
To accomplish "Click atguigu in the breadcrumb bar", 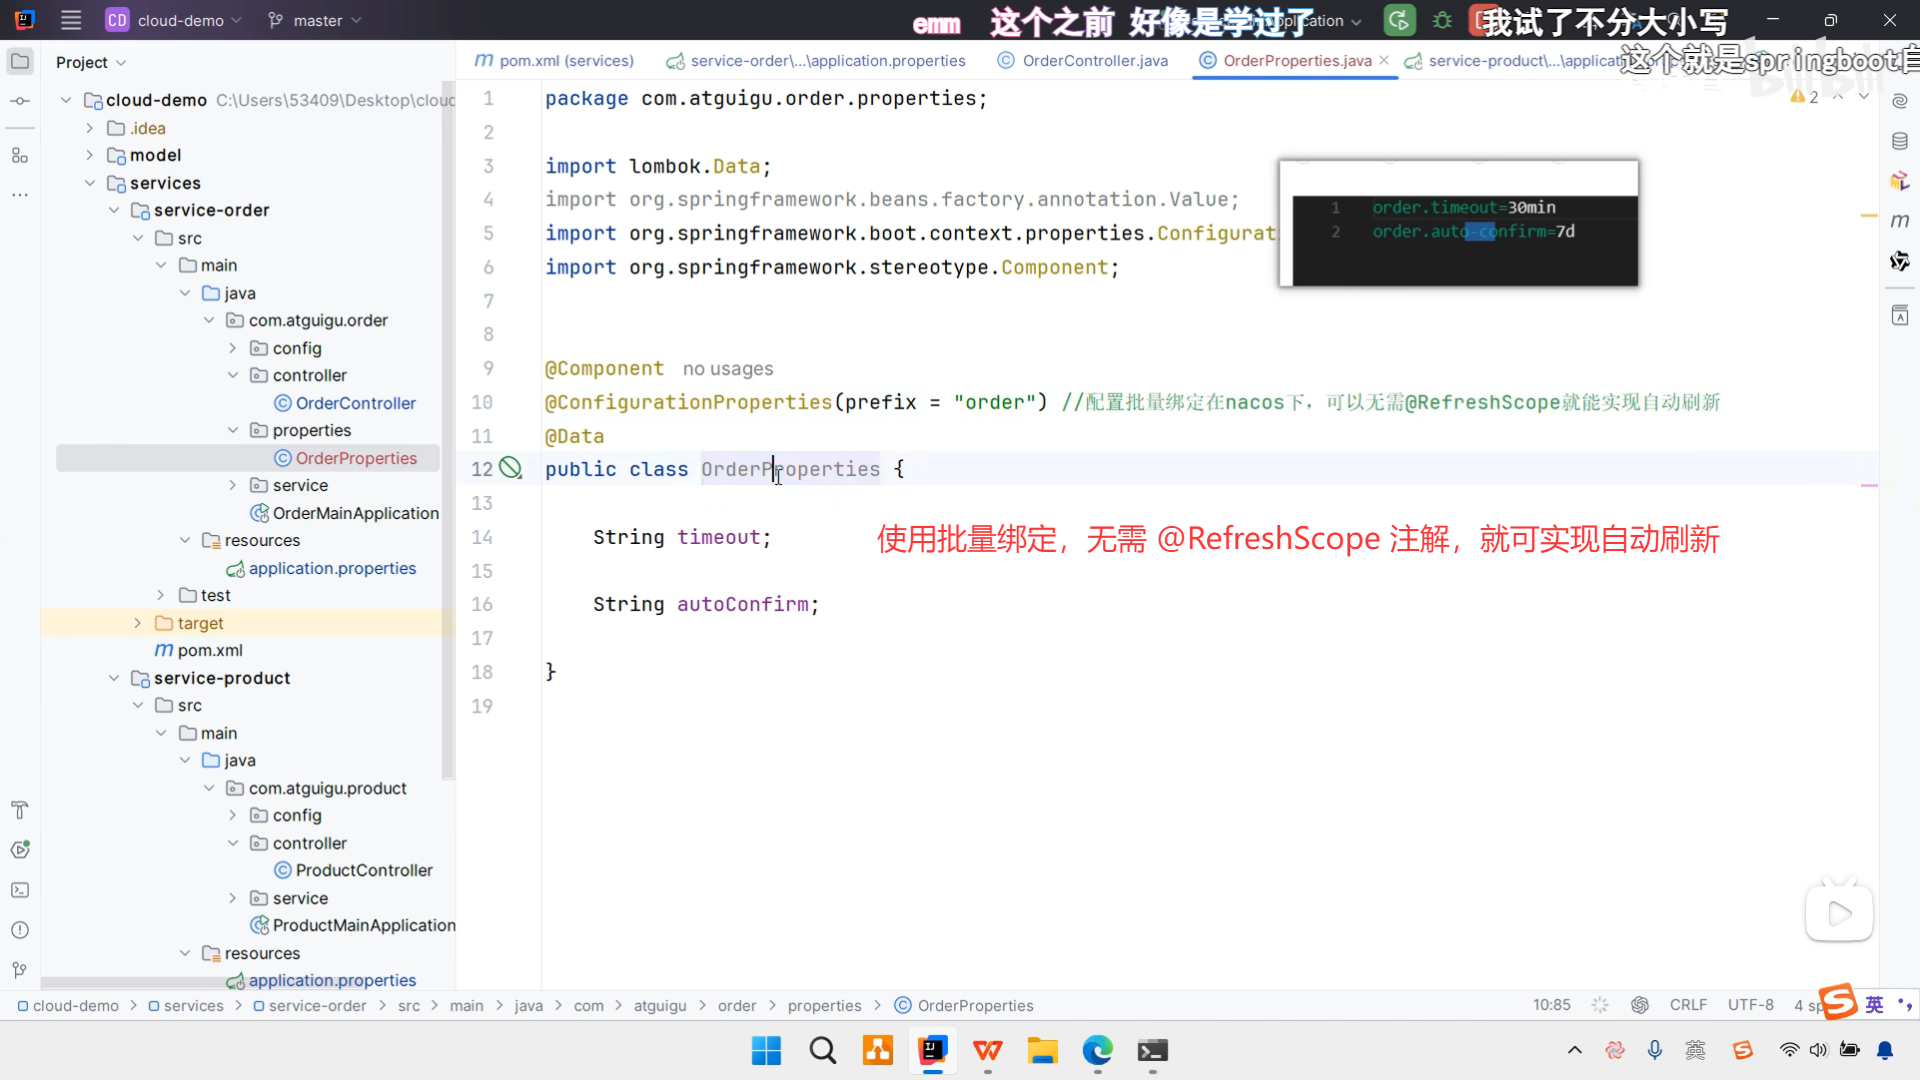I will pos(660,1005).
